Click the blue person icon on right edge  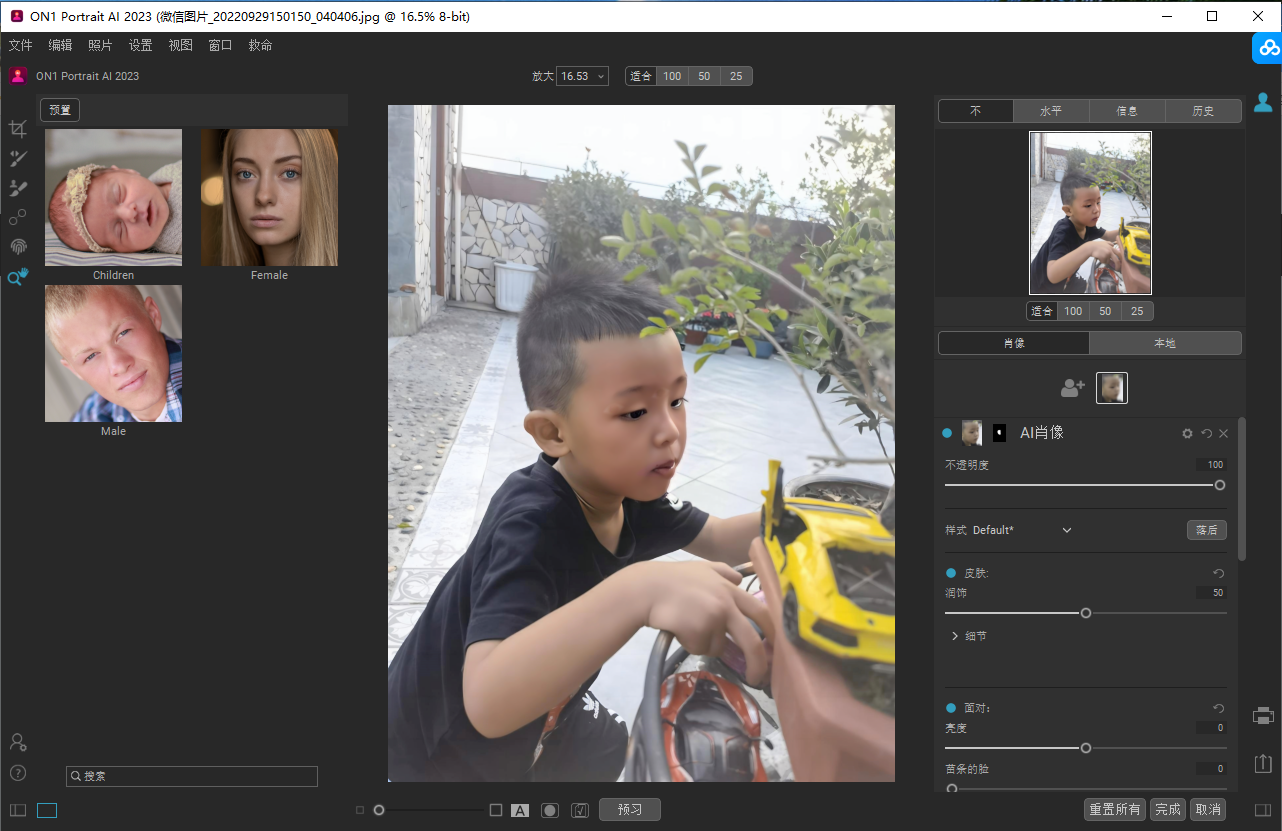click(1263, 102)
